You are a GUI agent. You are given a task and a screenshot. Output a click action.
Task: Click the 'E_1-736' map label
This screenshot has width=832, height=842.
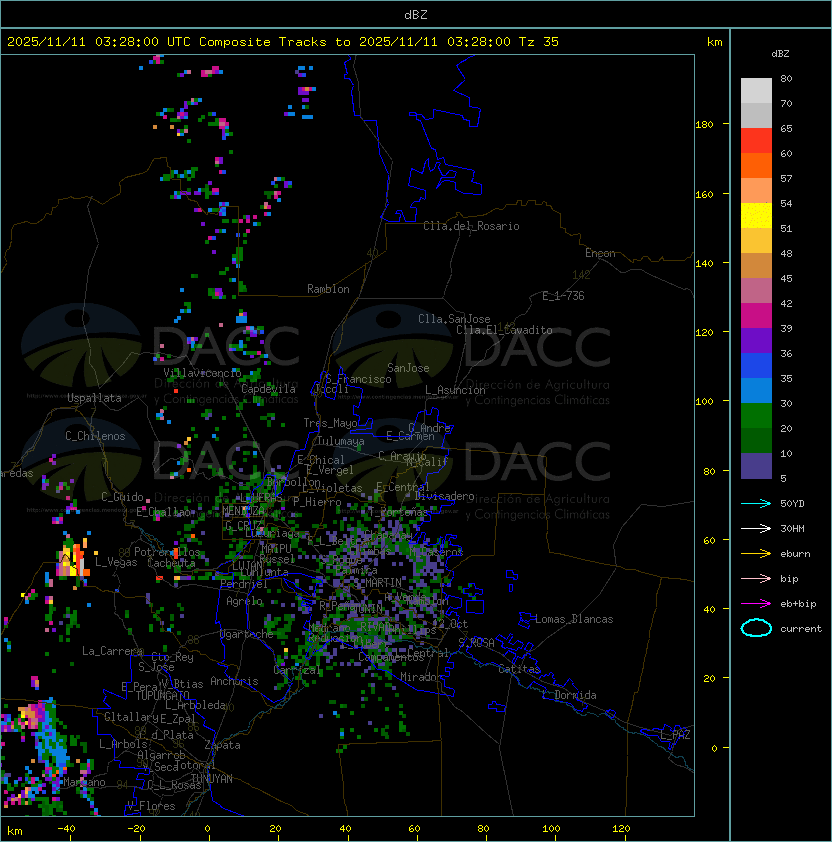click(563, 296)
